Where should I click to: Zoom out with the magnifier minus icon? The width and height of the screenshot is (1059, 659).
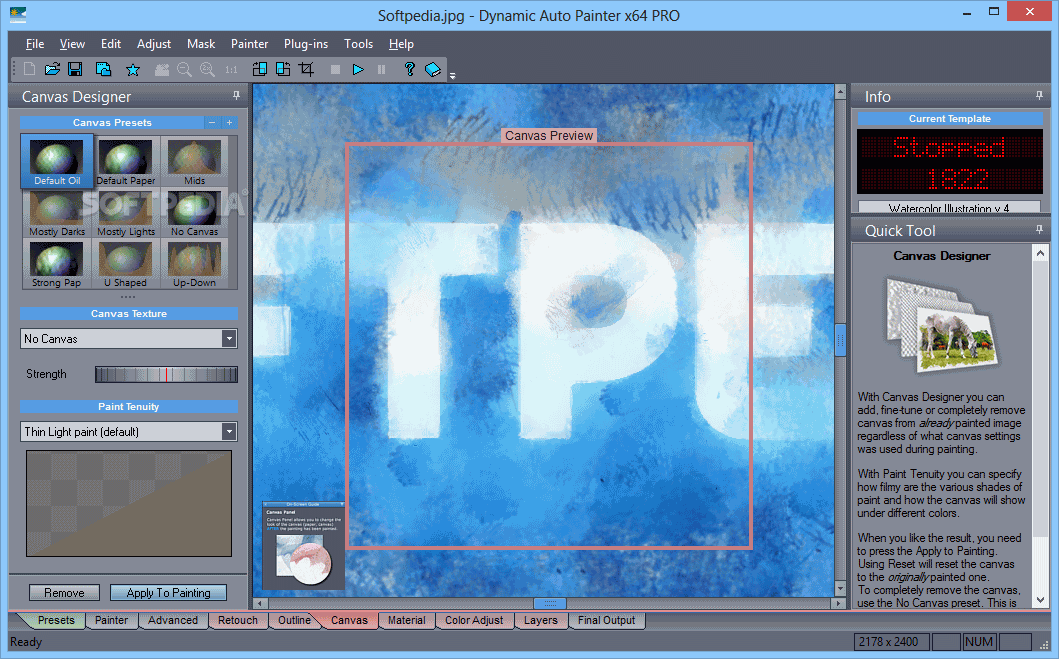pyautogui.click(x=184, y=69)
